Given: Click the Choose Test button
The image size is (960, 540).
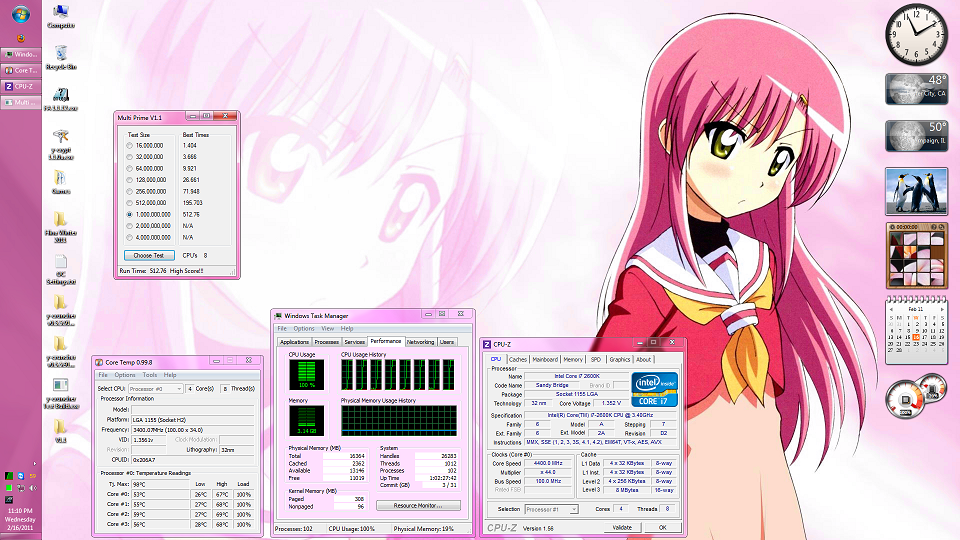Looking at the screenshot, I should 148,255.
